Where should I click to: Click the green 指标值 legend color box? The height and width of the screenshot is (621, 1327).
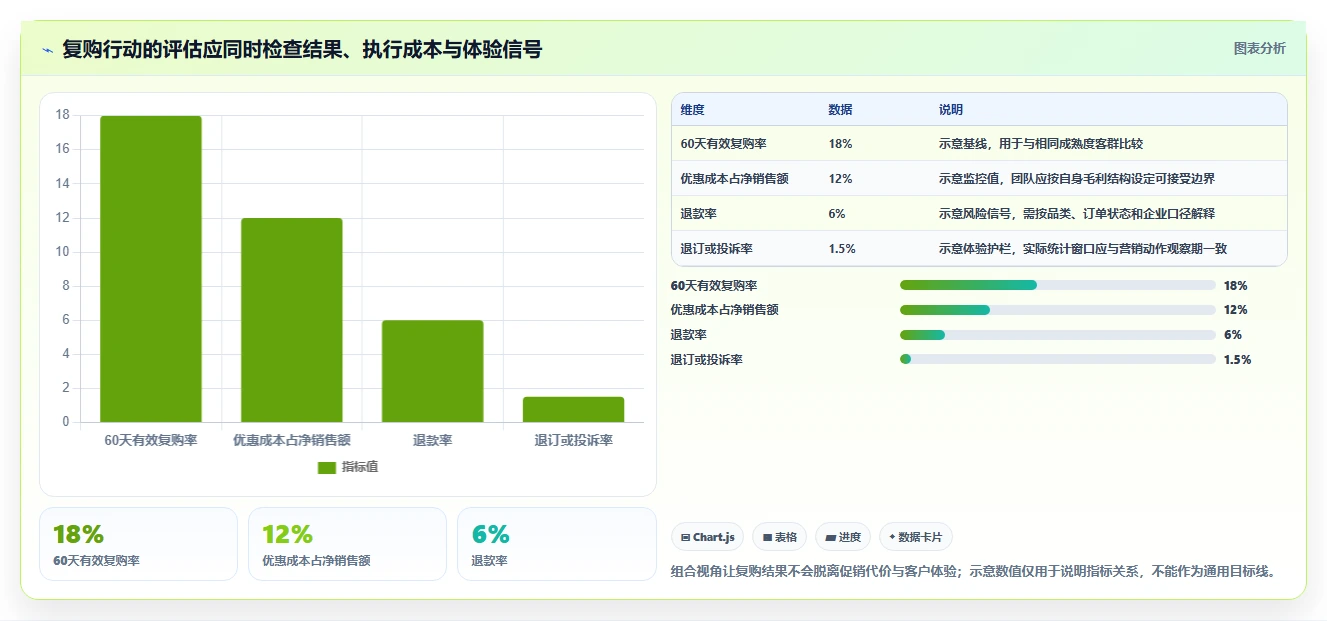tap(327, 467)
